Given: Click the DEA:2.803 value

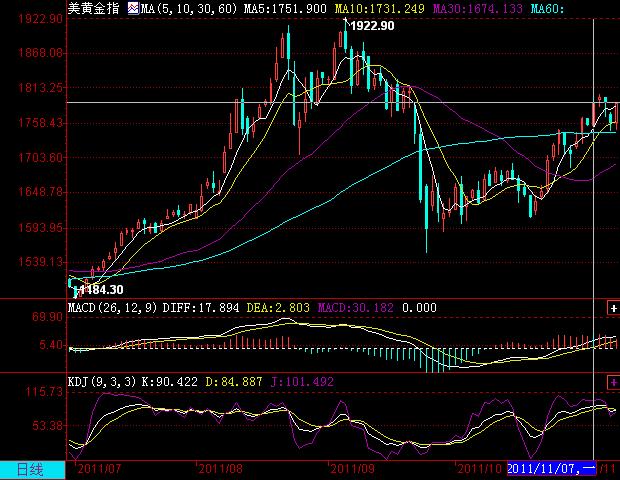Looking at the screenshot, I should pos(278,308).
